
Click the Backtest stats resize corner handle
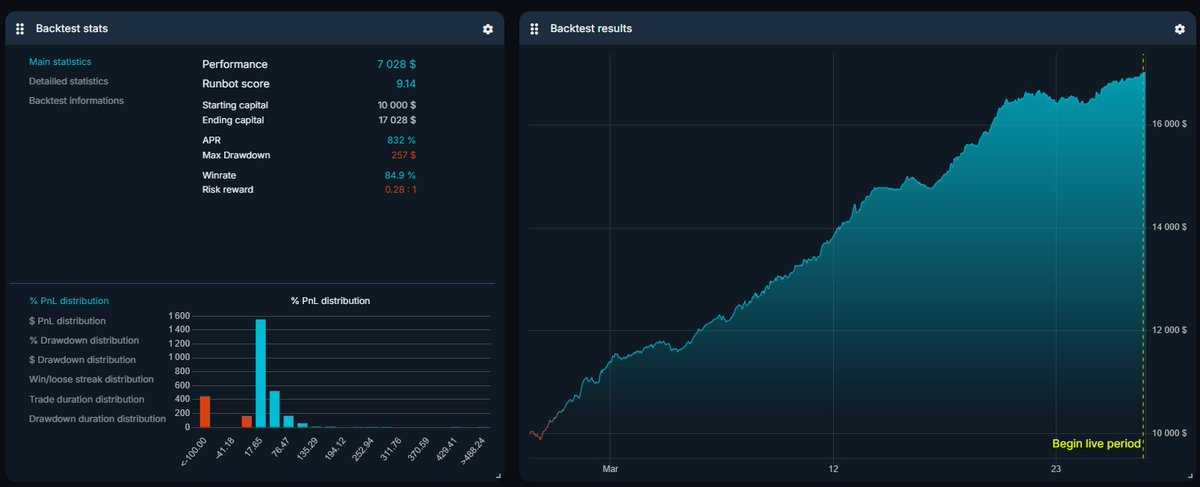click(x=498, y=475)
